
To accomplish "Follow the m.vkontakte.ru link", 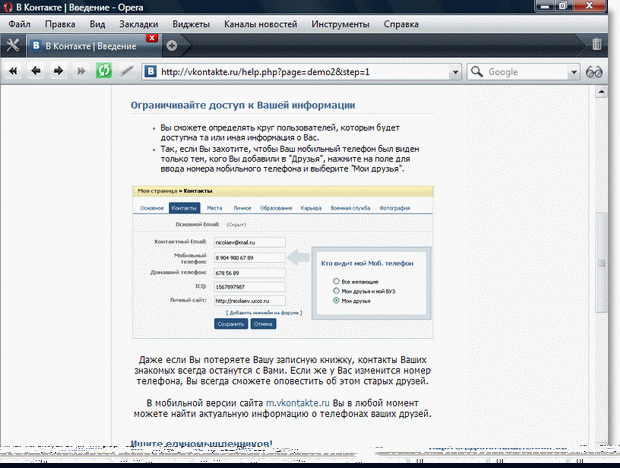I will (x=297, y=403).
